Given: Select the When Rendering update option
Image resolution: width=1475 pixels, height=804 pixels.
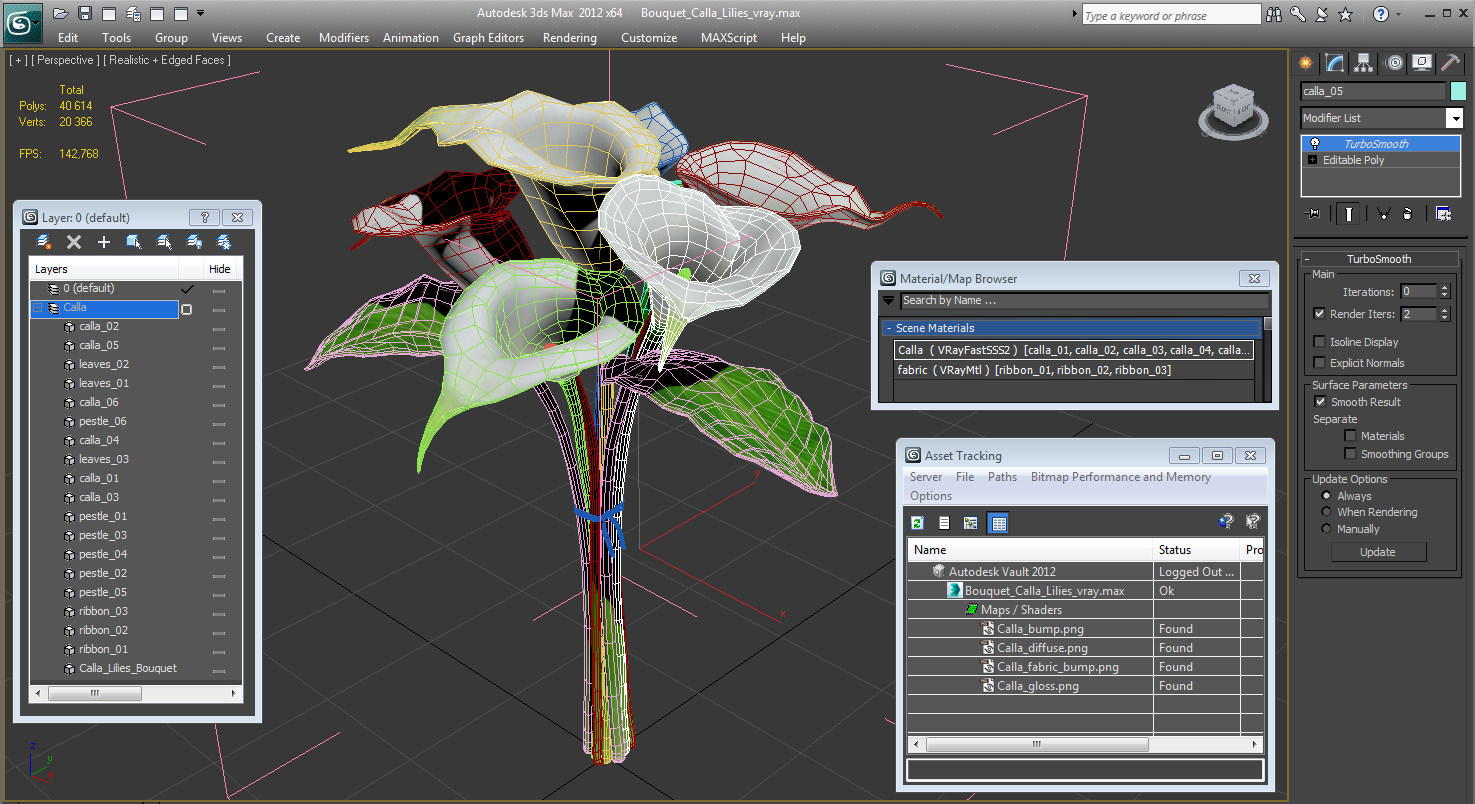Looking at the screenshot, I should pyautogui.click(x=1327, y=512).
